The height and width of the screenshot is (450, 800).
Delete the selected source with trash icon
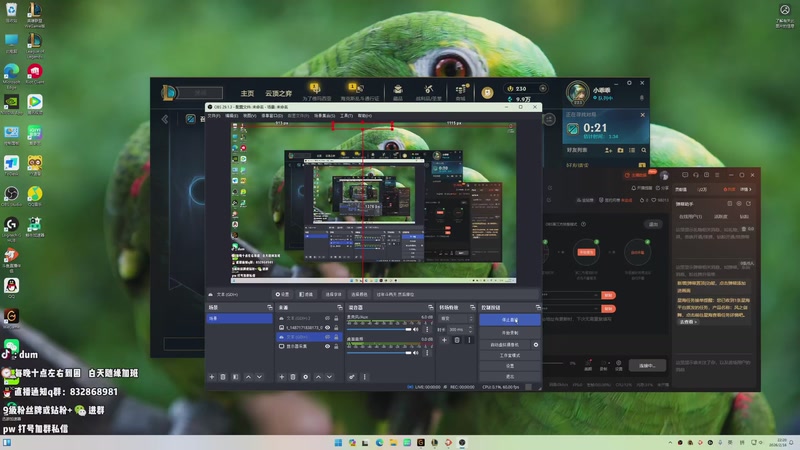292,377
